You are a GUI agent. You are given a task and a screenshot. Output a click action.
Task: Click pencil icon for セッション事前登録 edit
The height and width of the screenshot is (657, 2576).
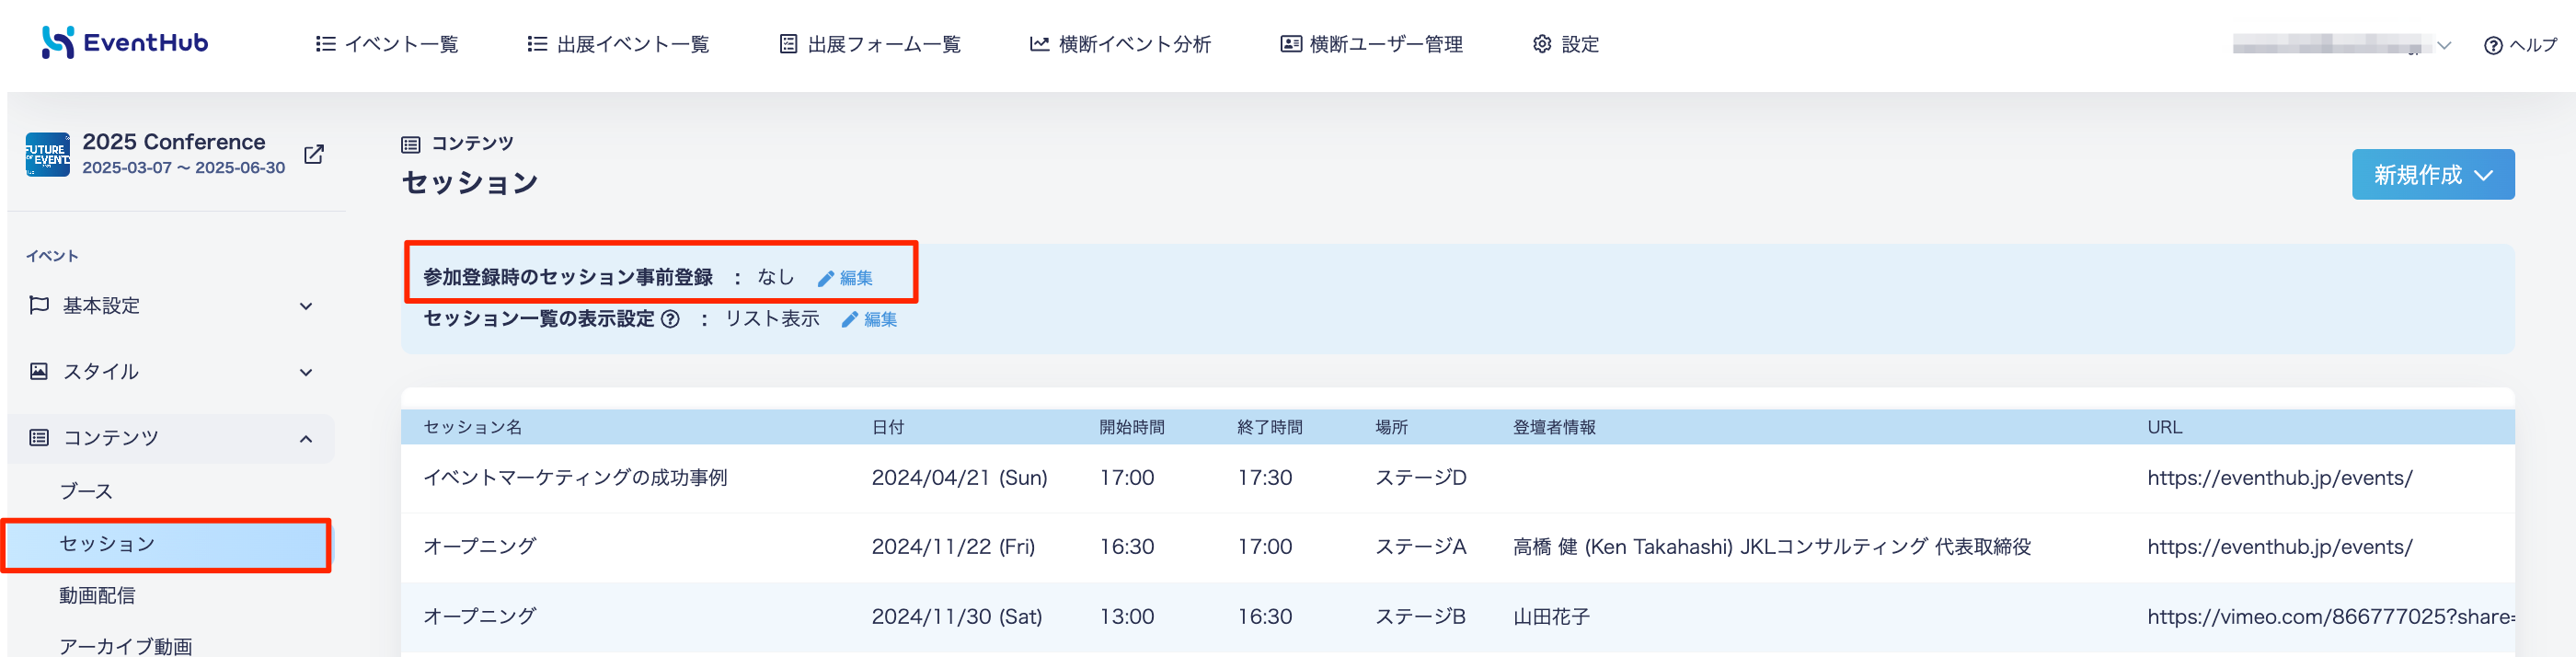(x=826, y=278)
